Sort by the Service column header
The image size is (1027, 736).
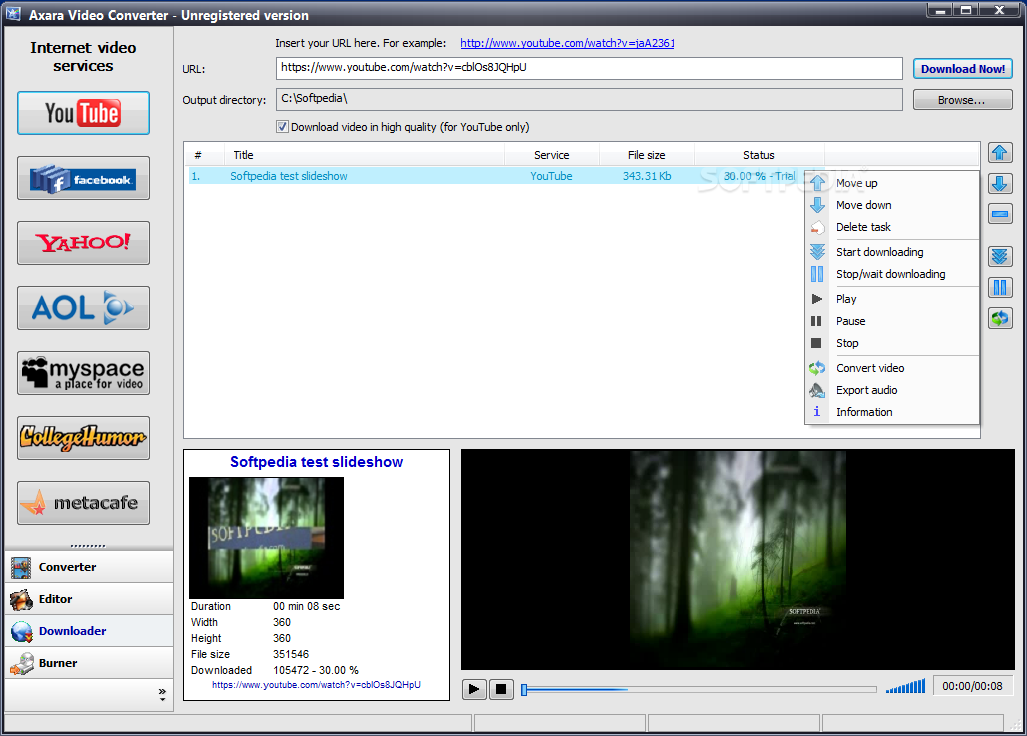551,155
